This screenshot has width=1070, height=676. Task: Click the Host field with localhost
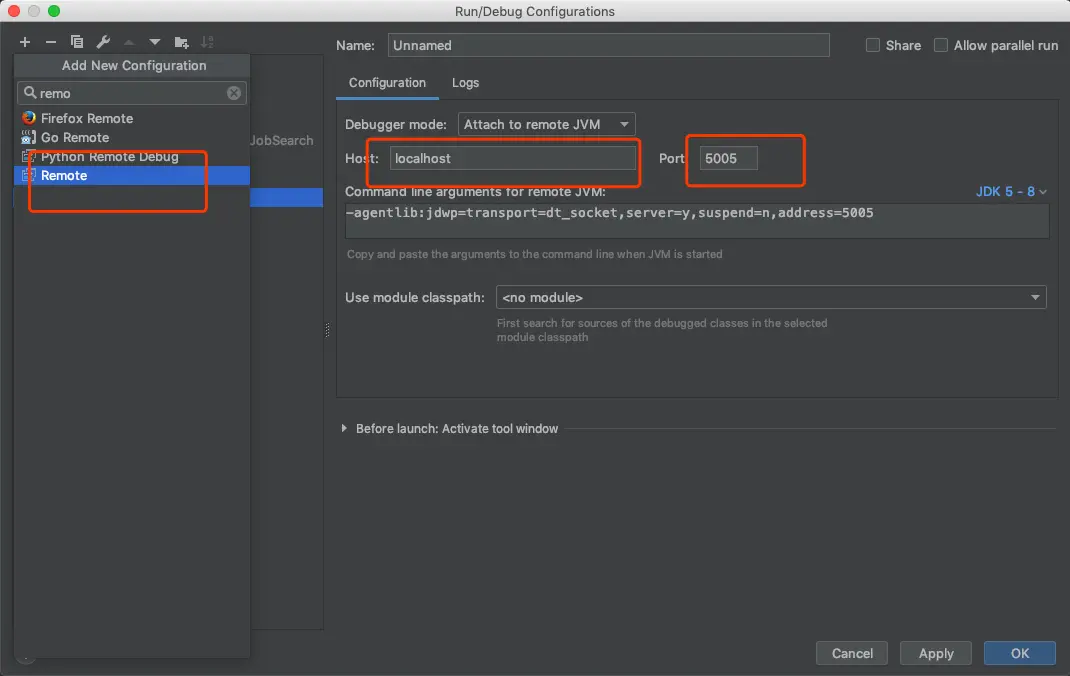pyautogui.click(x=513, y=158)
